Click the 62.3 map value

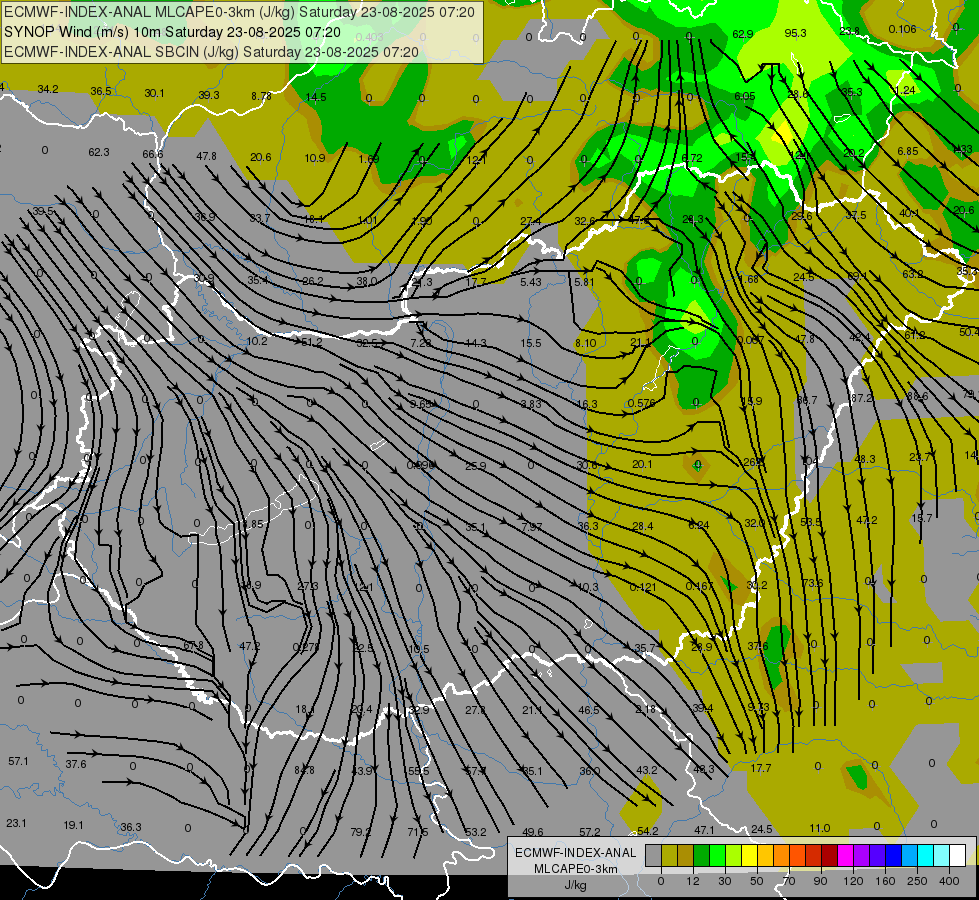coord(99,152)
